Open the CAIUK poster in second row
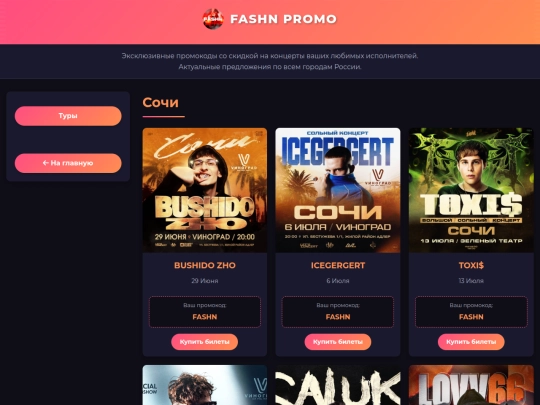The height and width of the screenshot is (405, 540). click(338, 385)
